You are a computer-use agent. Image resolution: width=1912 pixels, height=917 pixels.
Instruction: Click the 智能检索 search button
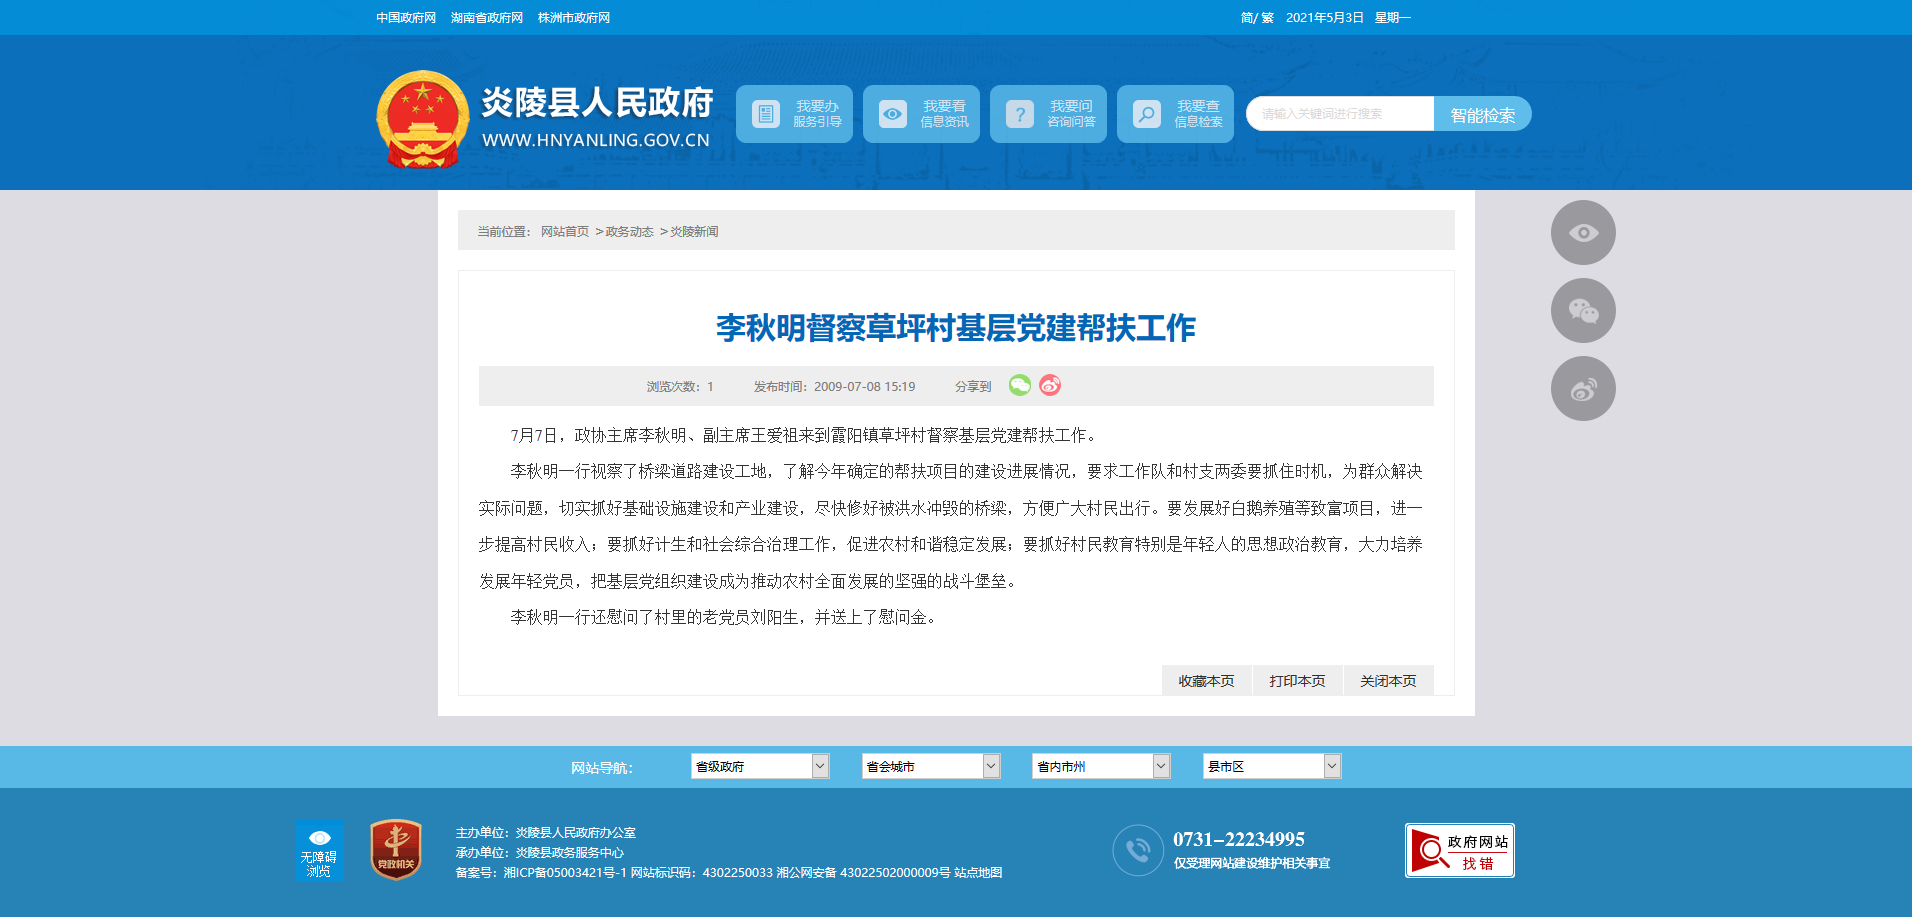click(1482, 114)
